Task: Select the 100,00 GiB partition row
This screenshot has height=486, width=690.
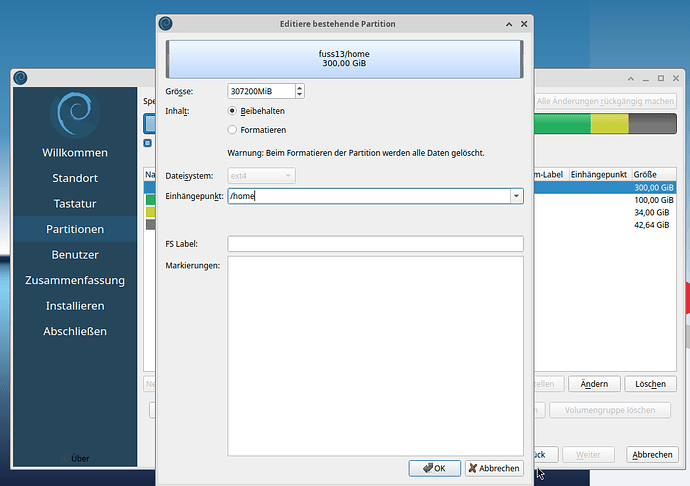Action: (x=605, y=200)
